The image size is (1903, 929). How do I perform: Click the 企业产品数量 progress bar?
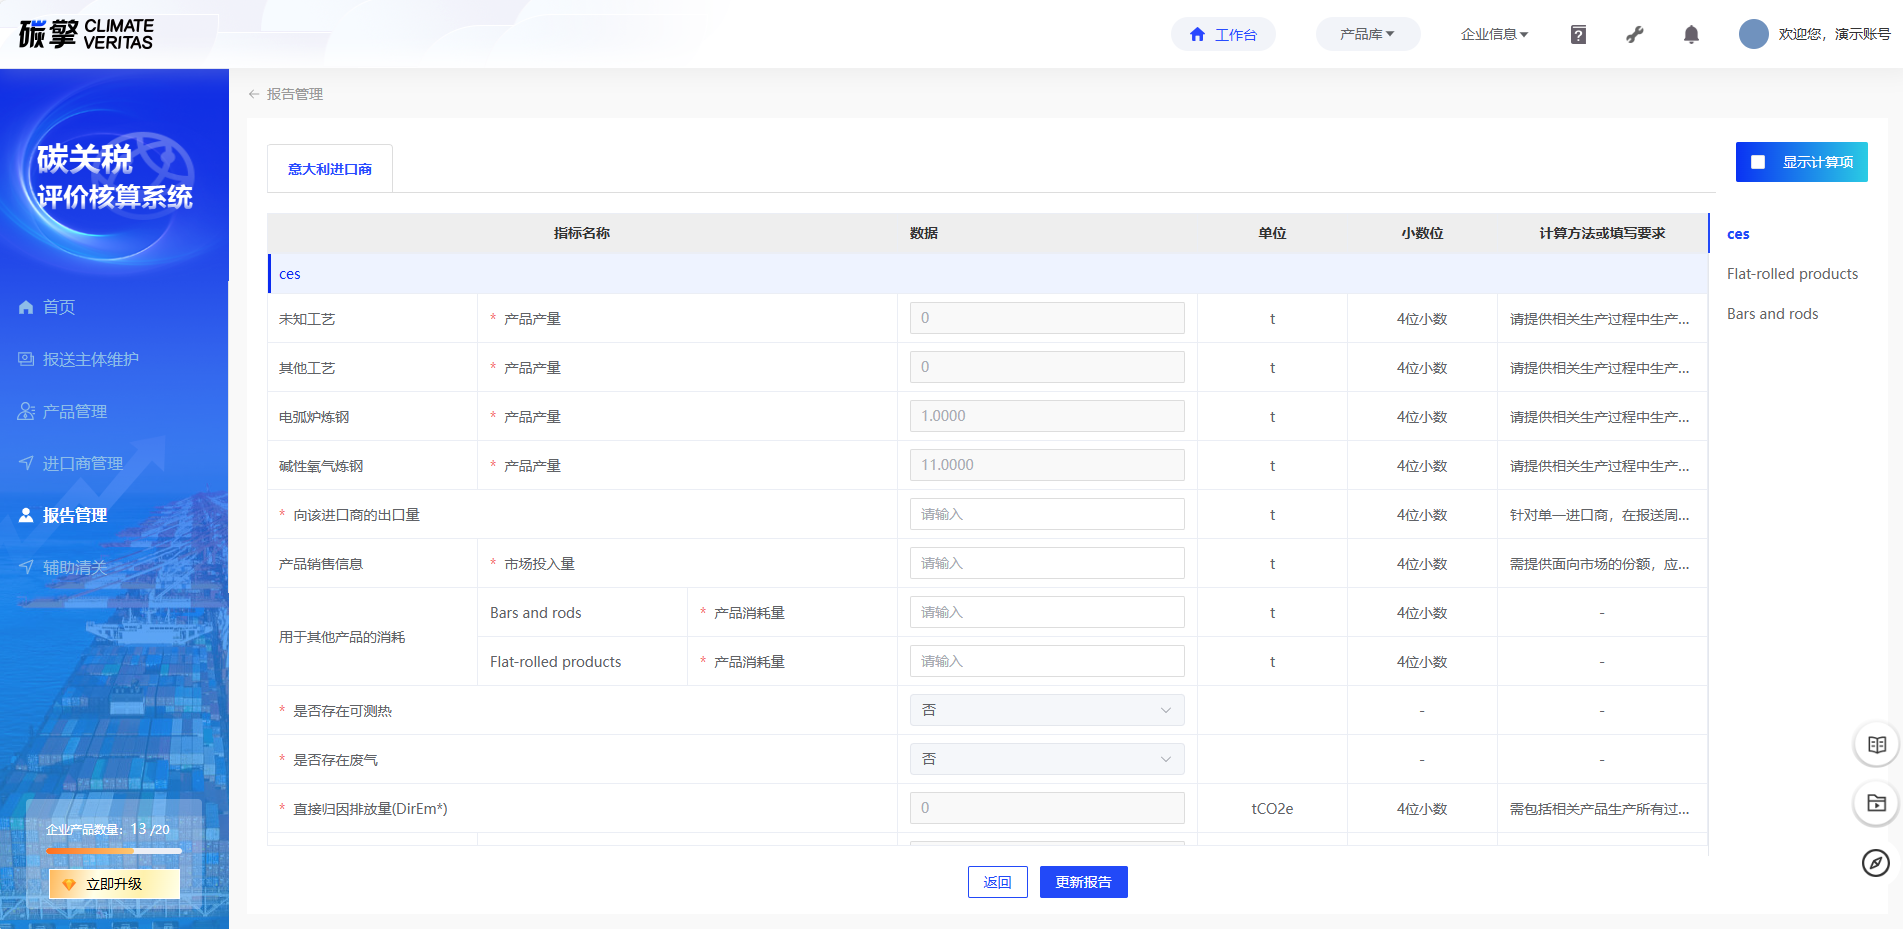click(x=114, y=851)
